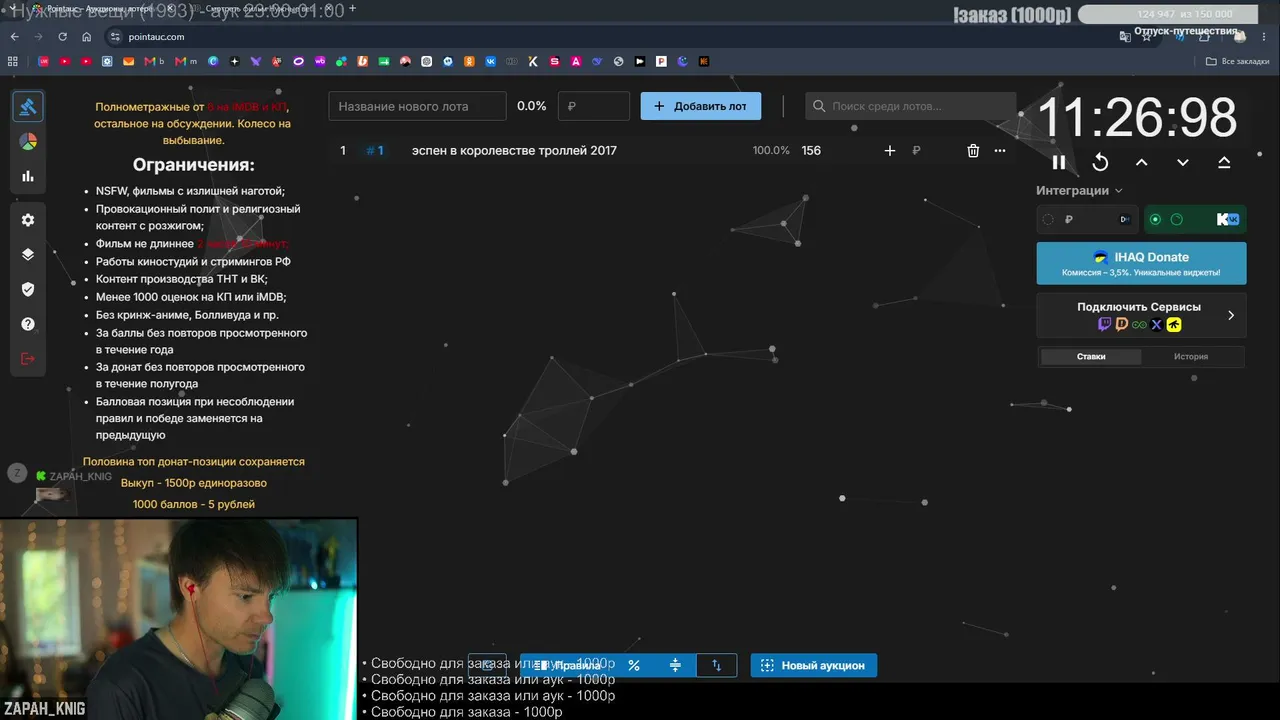Open the auction gavel sidebar page
1280x720 pixels.
click(28, 106)
